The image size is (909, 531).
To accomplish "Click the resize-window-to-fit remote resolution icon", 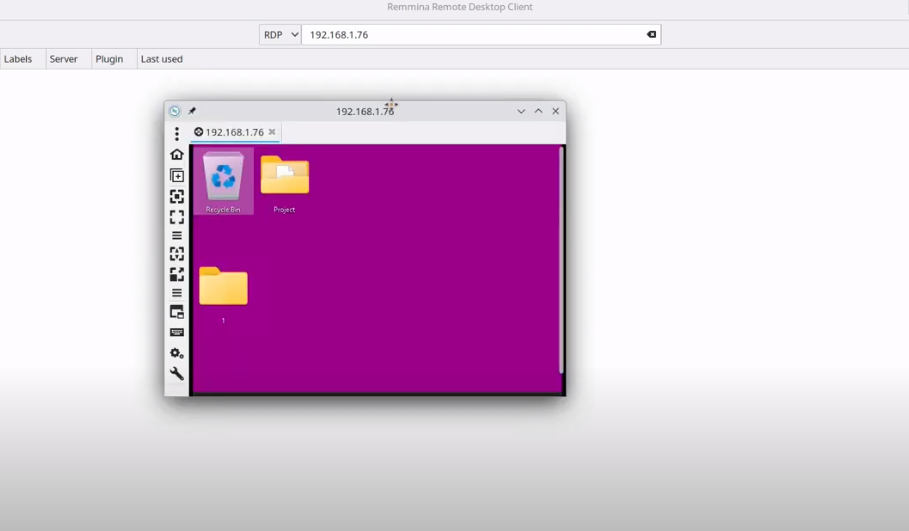I will [177, 197].
